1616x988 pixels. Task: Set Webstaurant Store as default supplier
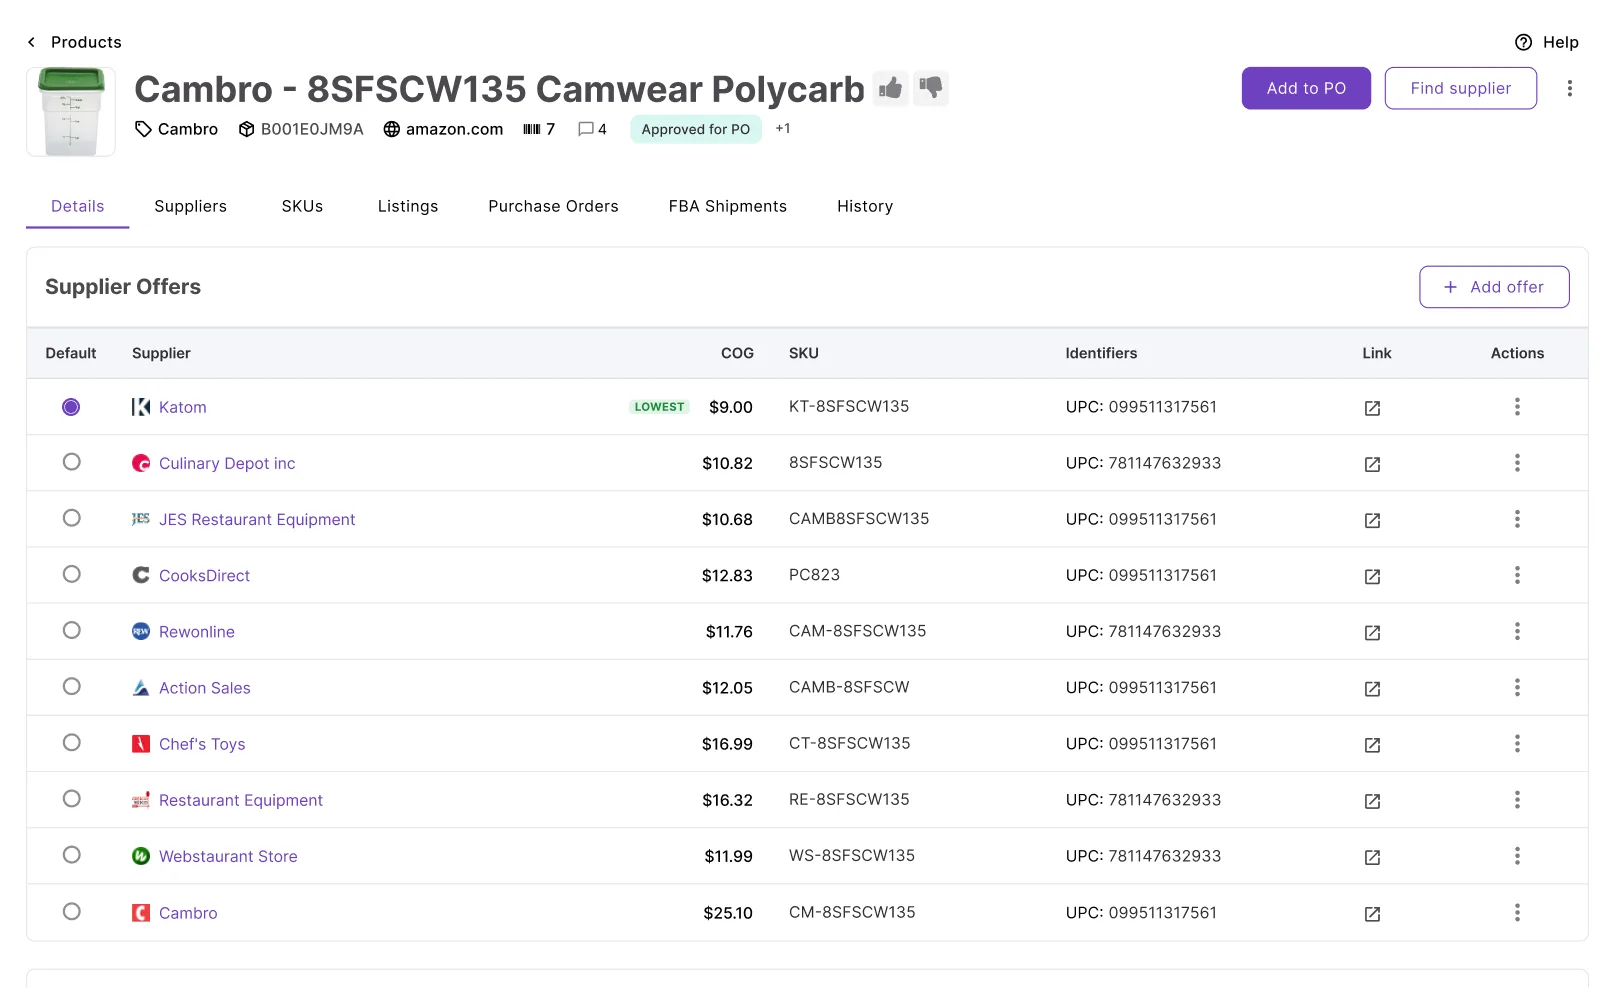coord(71,855)
